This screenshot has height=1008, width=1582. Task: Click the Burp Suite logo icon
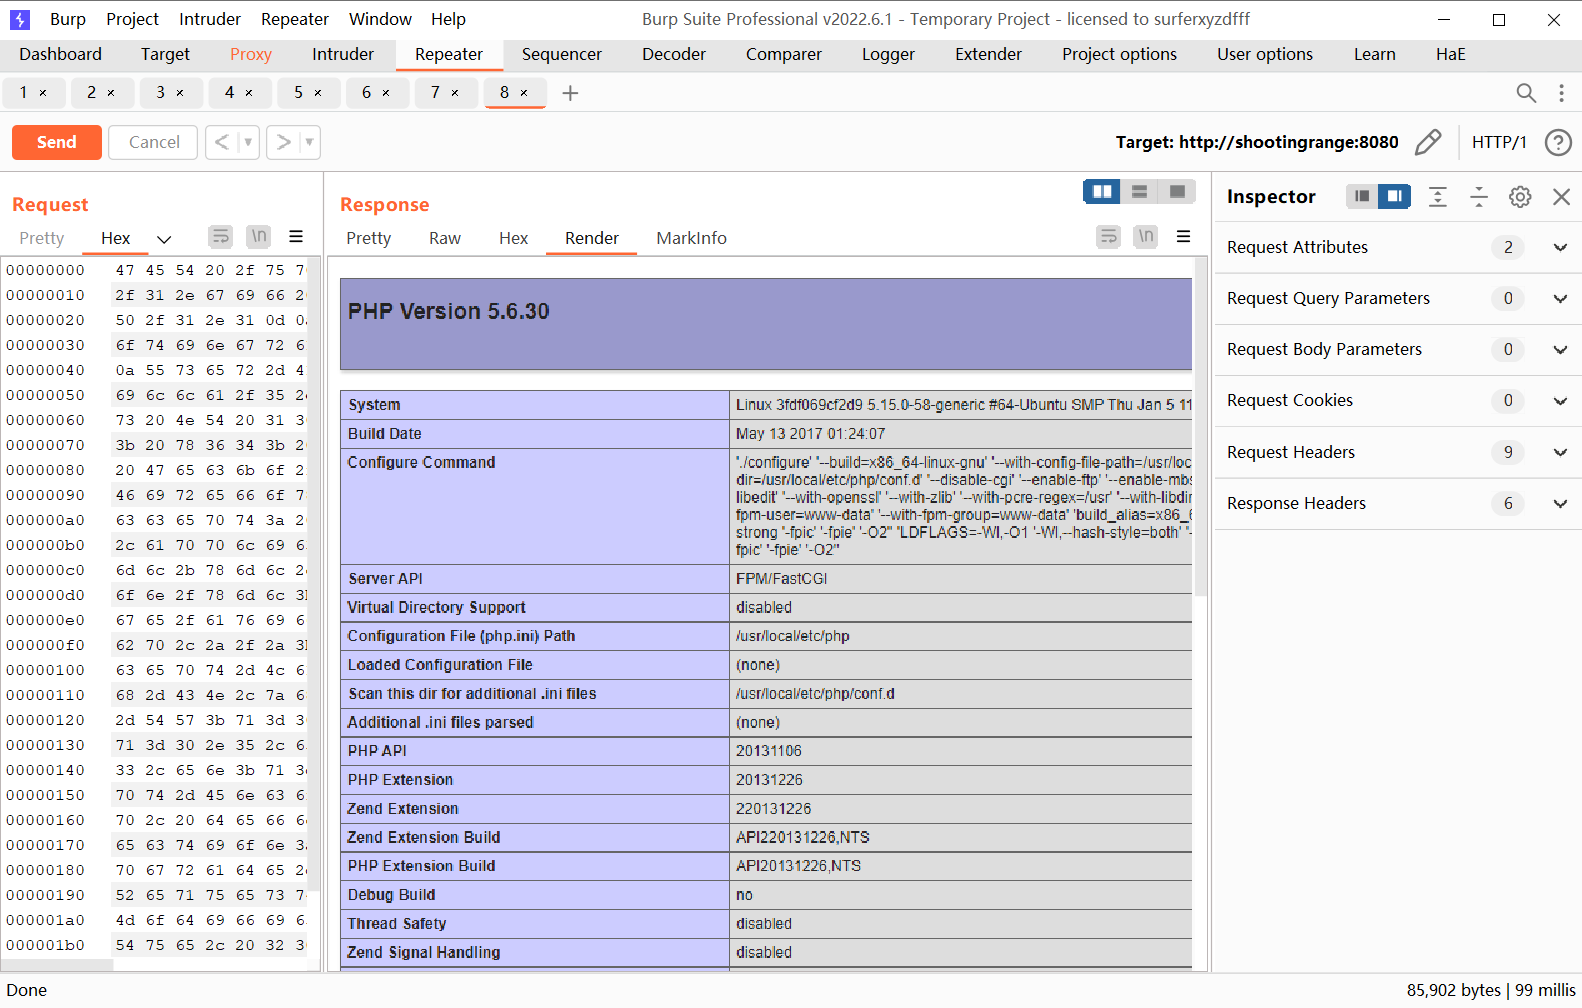point(20,19)
